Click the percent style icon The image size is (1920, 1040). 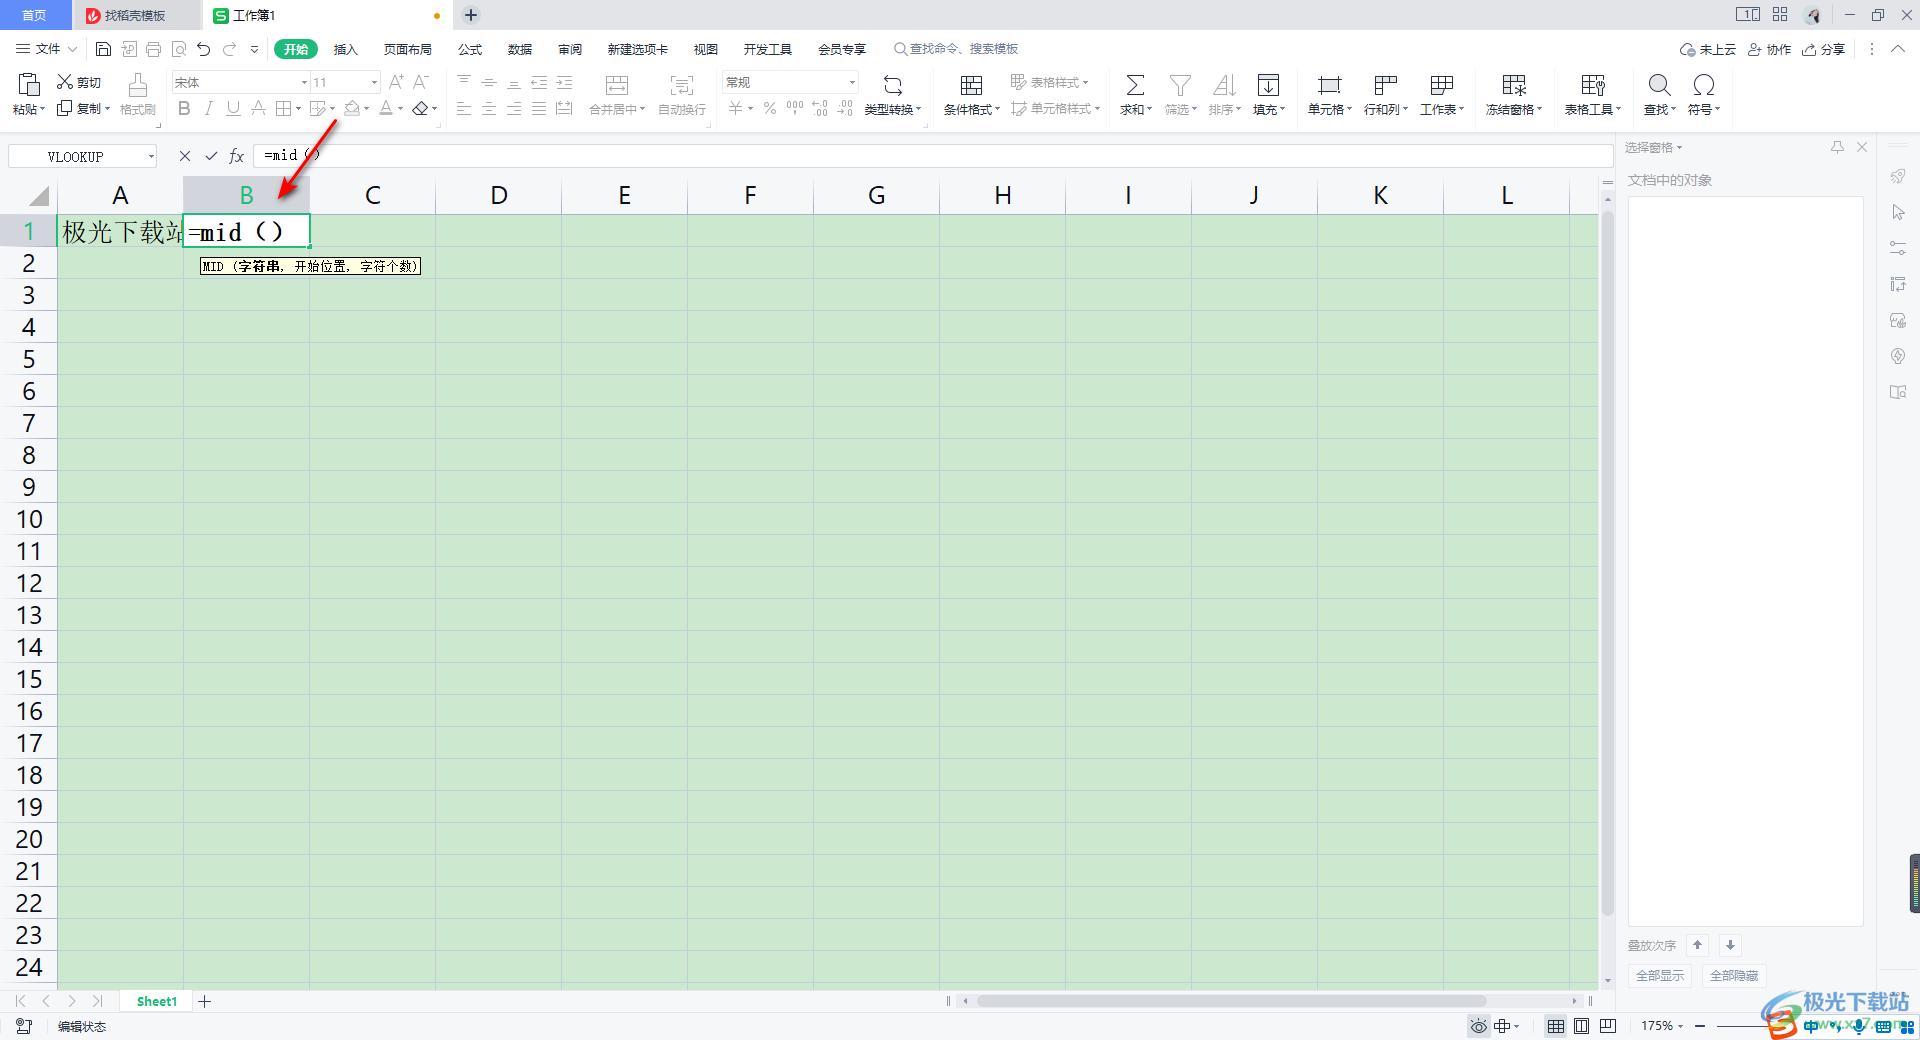(x=770, y=108)
